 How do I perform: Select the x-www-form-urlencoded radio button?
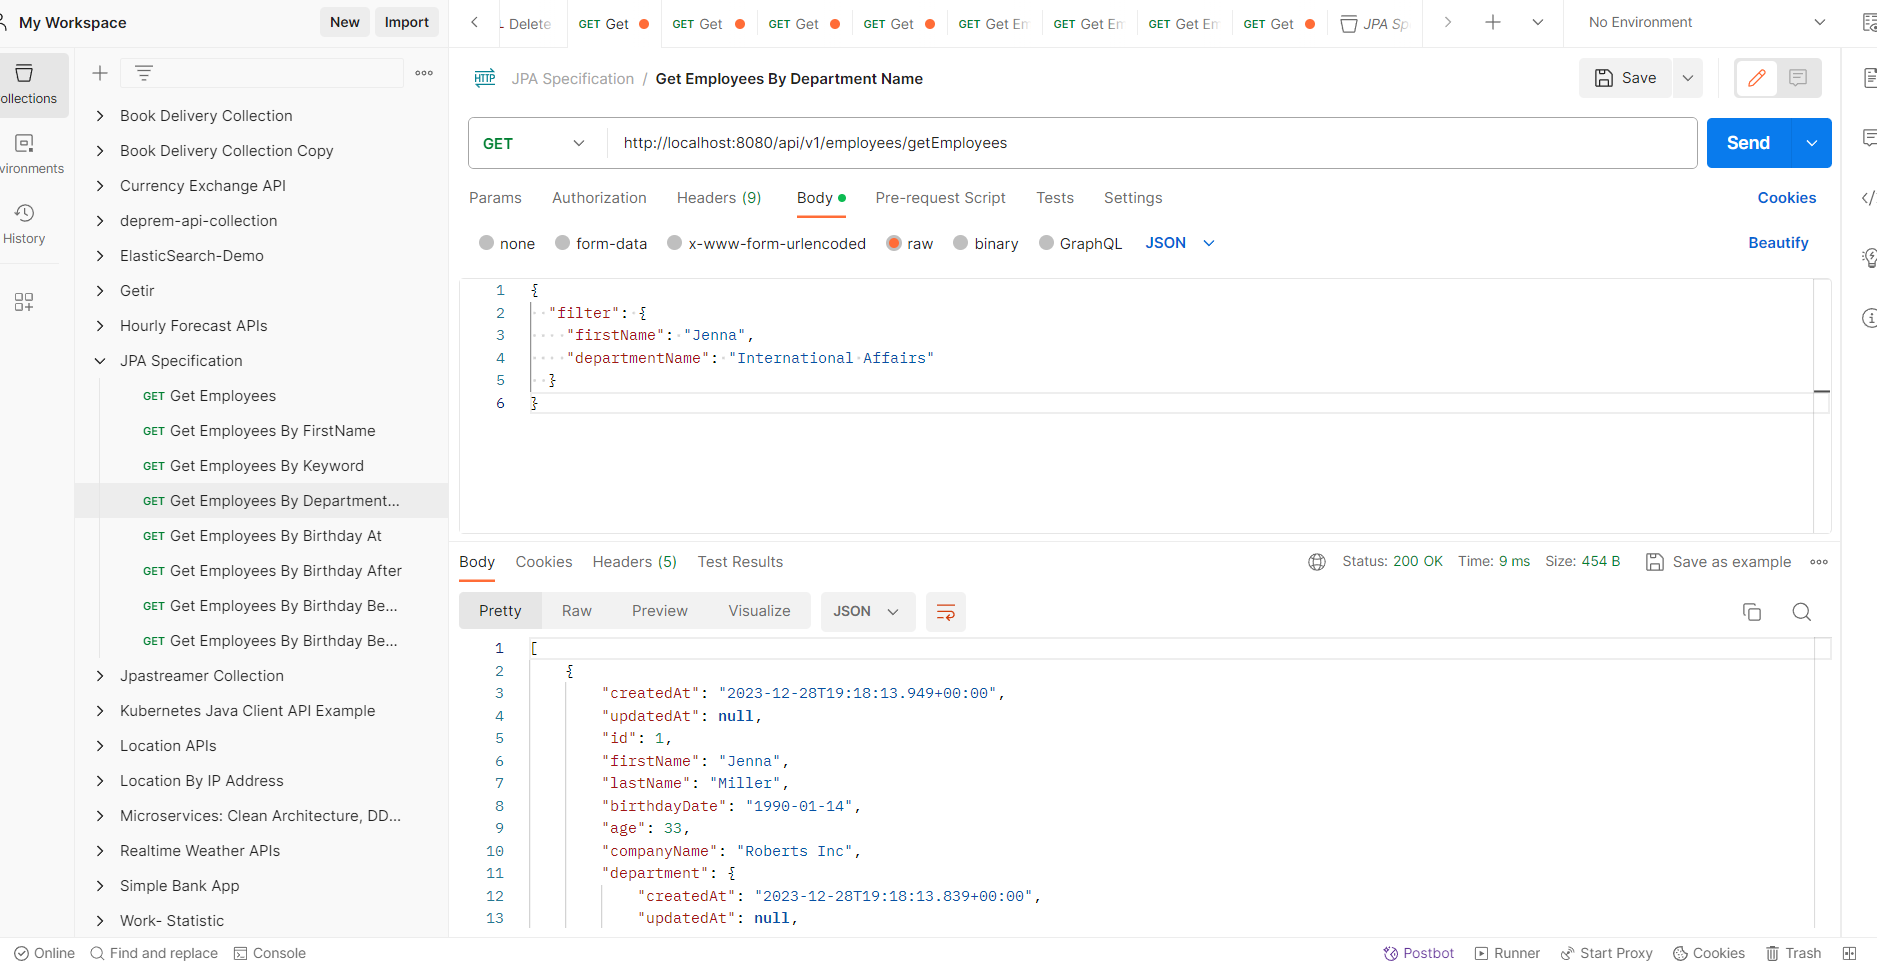pos(675,243)
